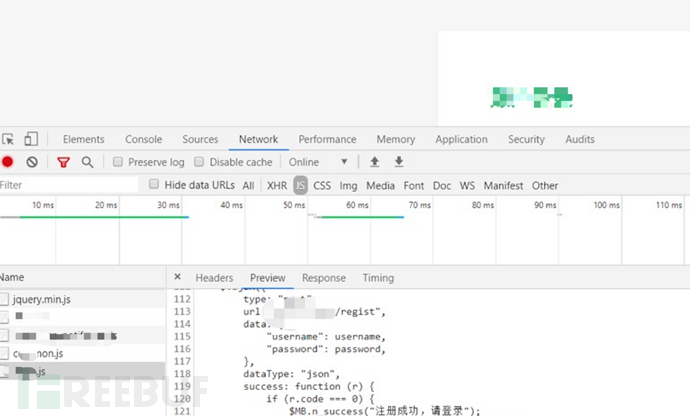Open network search with magnifier icon
This screenshot has height=416, width=690.
pyautogui.click(x=88, y=162)
